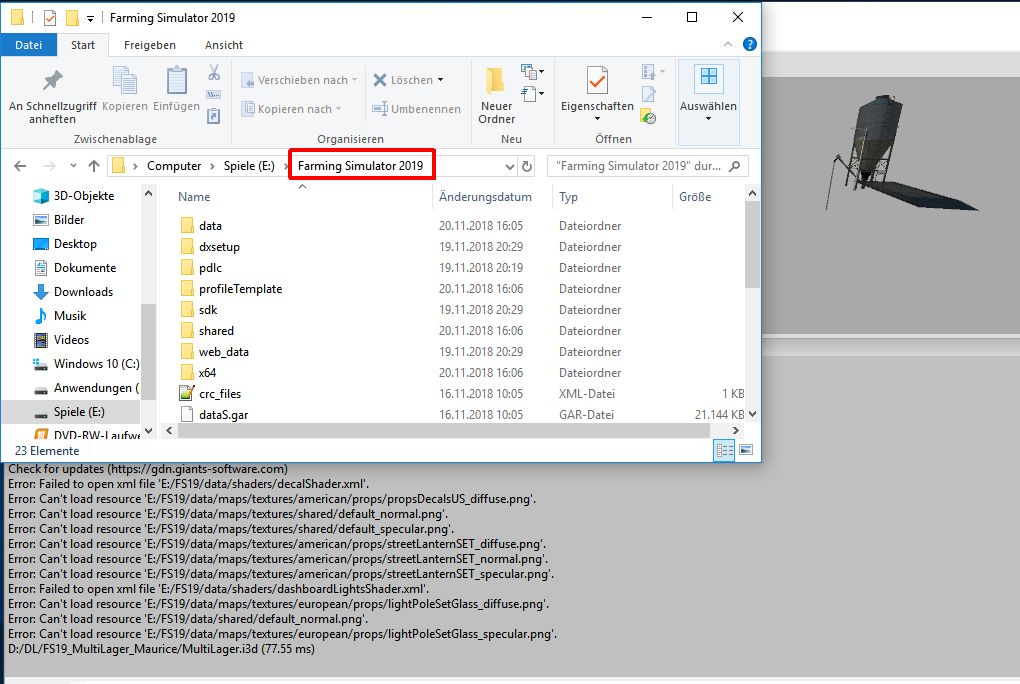Expand the Kopieren nach dropdown

(339, 109)
